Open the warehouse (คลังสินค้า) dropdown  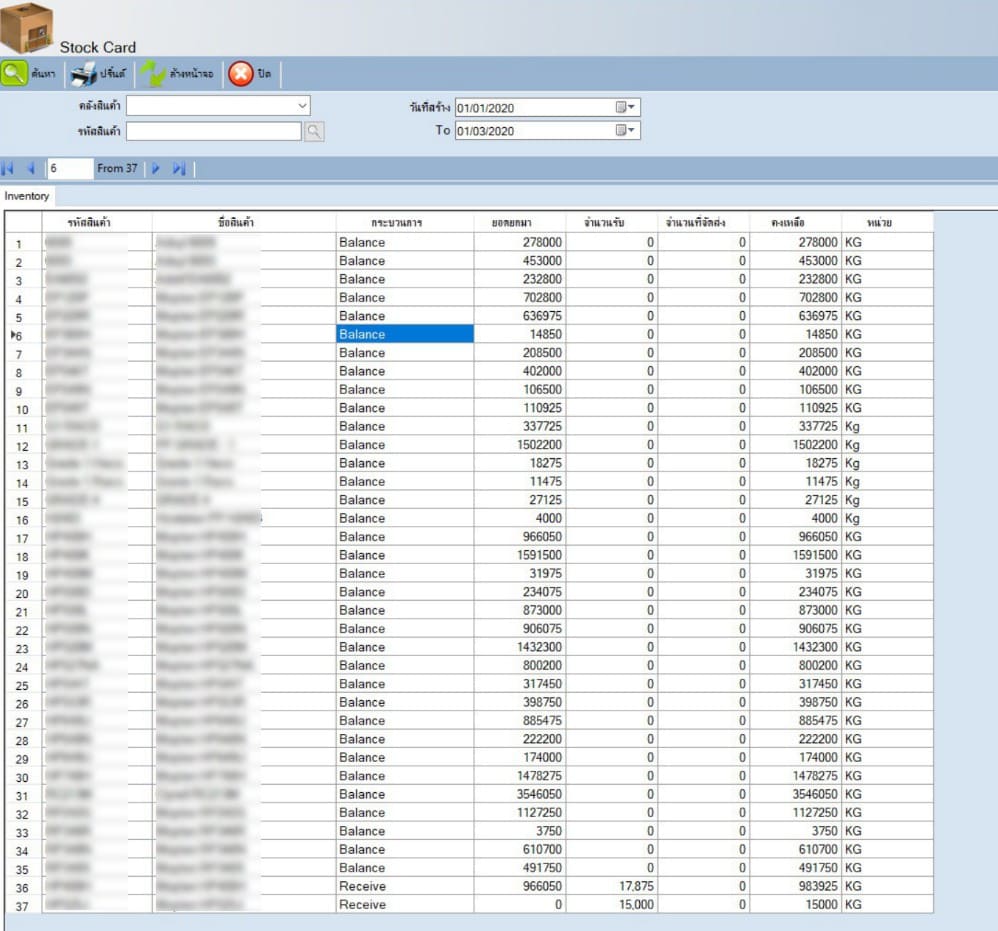[302, 105]
